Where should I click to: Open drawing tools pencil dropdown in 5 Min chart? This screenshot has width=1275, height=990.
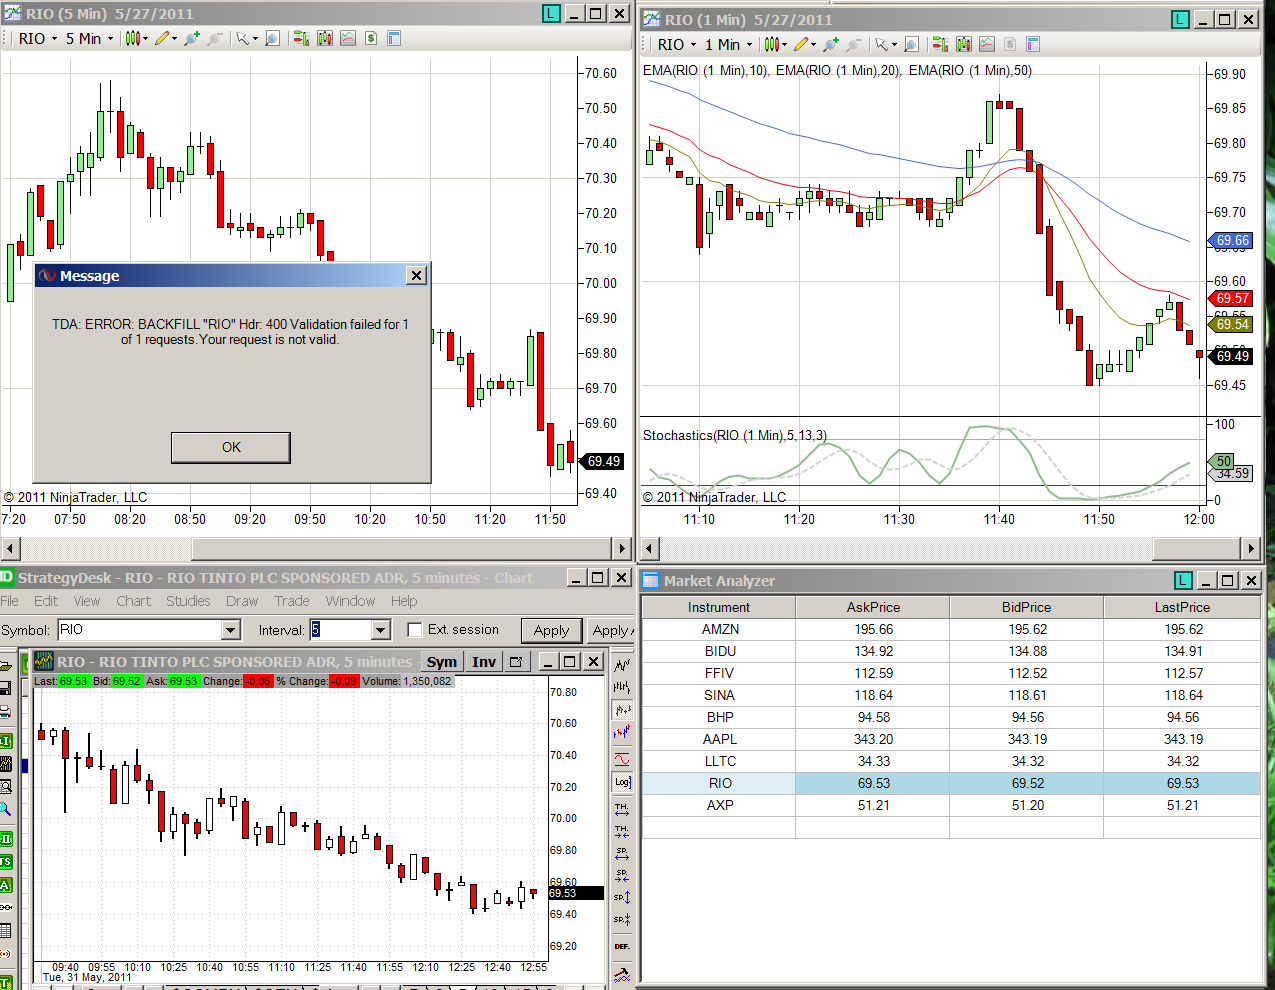point(166,38)
